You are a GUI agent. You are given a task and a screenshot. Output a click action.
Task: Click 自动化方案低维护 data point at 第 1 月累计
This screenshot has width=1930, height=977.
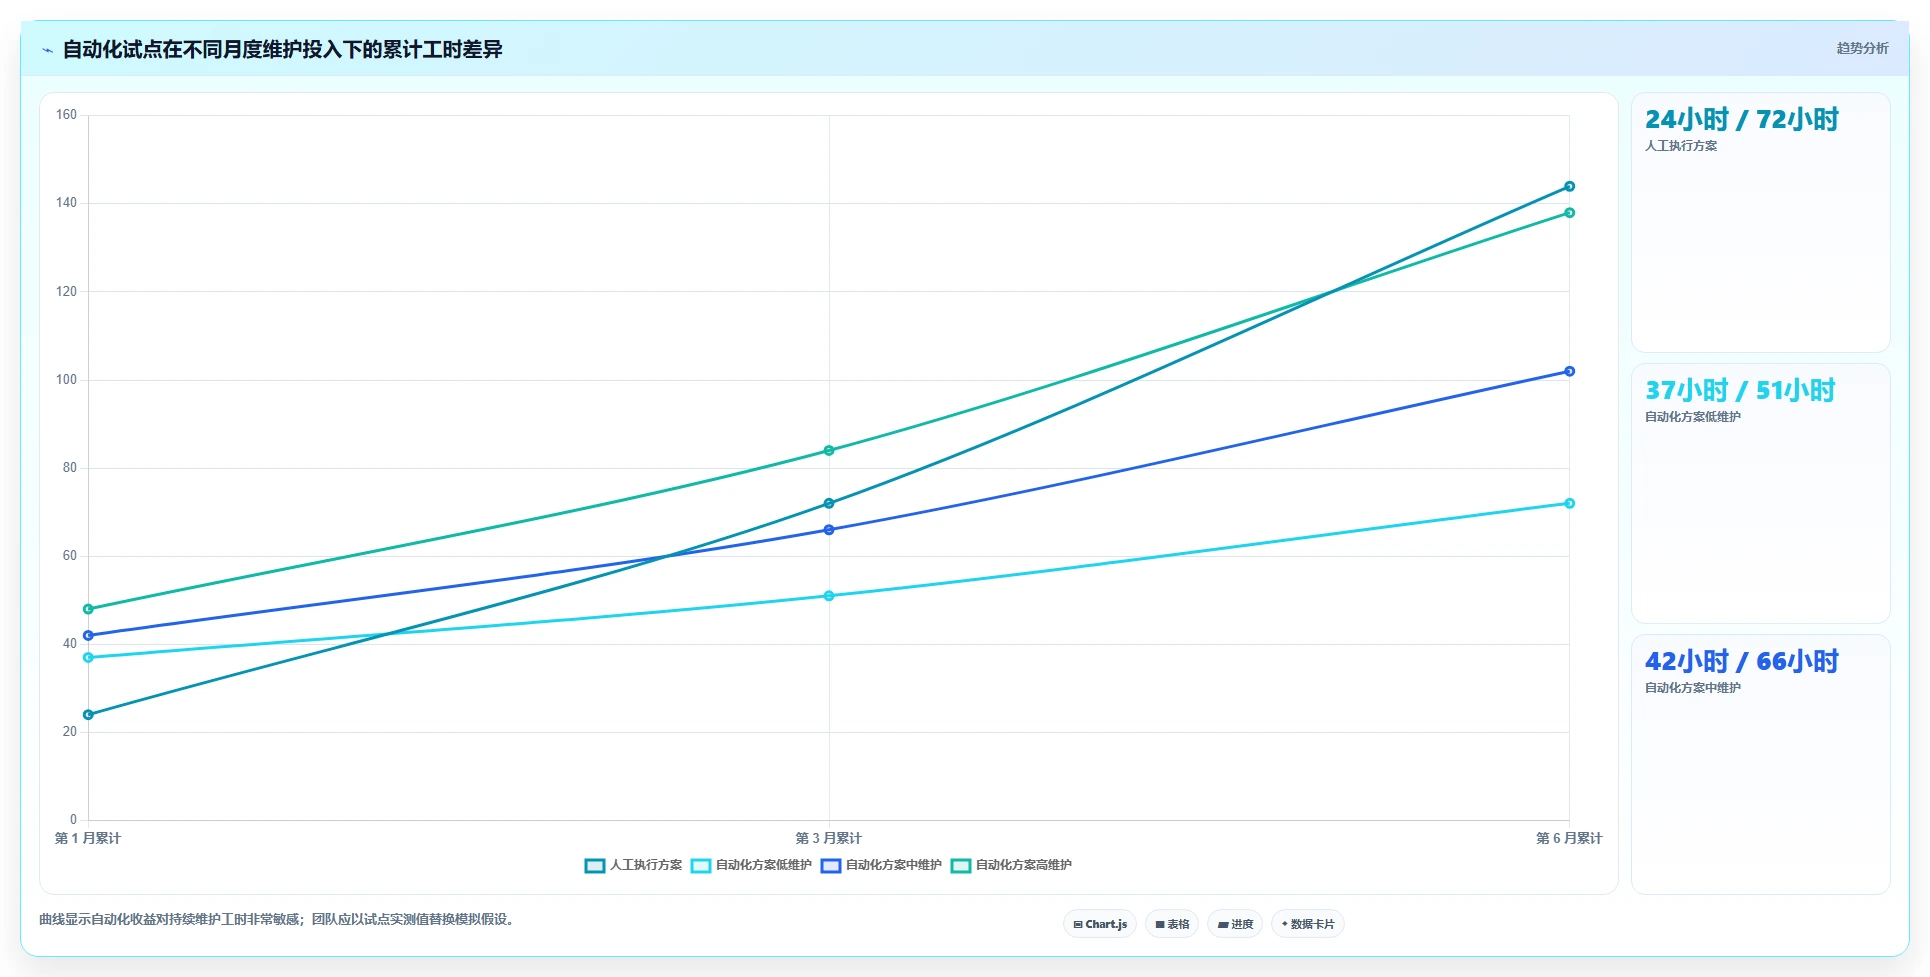tap(88, 658)
